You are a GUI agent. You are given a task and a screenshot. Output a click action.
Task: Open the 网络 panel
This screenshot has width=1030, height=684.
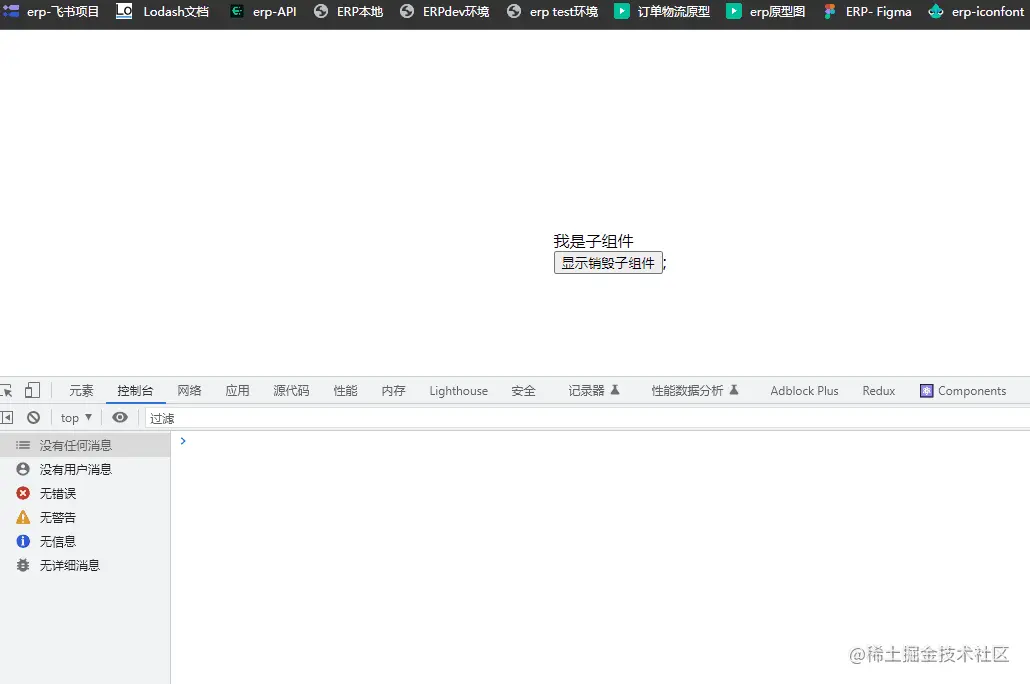[x=190, y=390]
